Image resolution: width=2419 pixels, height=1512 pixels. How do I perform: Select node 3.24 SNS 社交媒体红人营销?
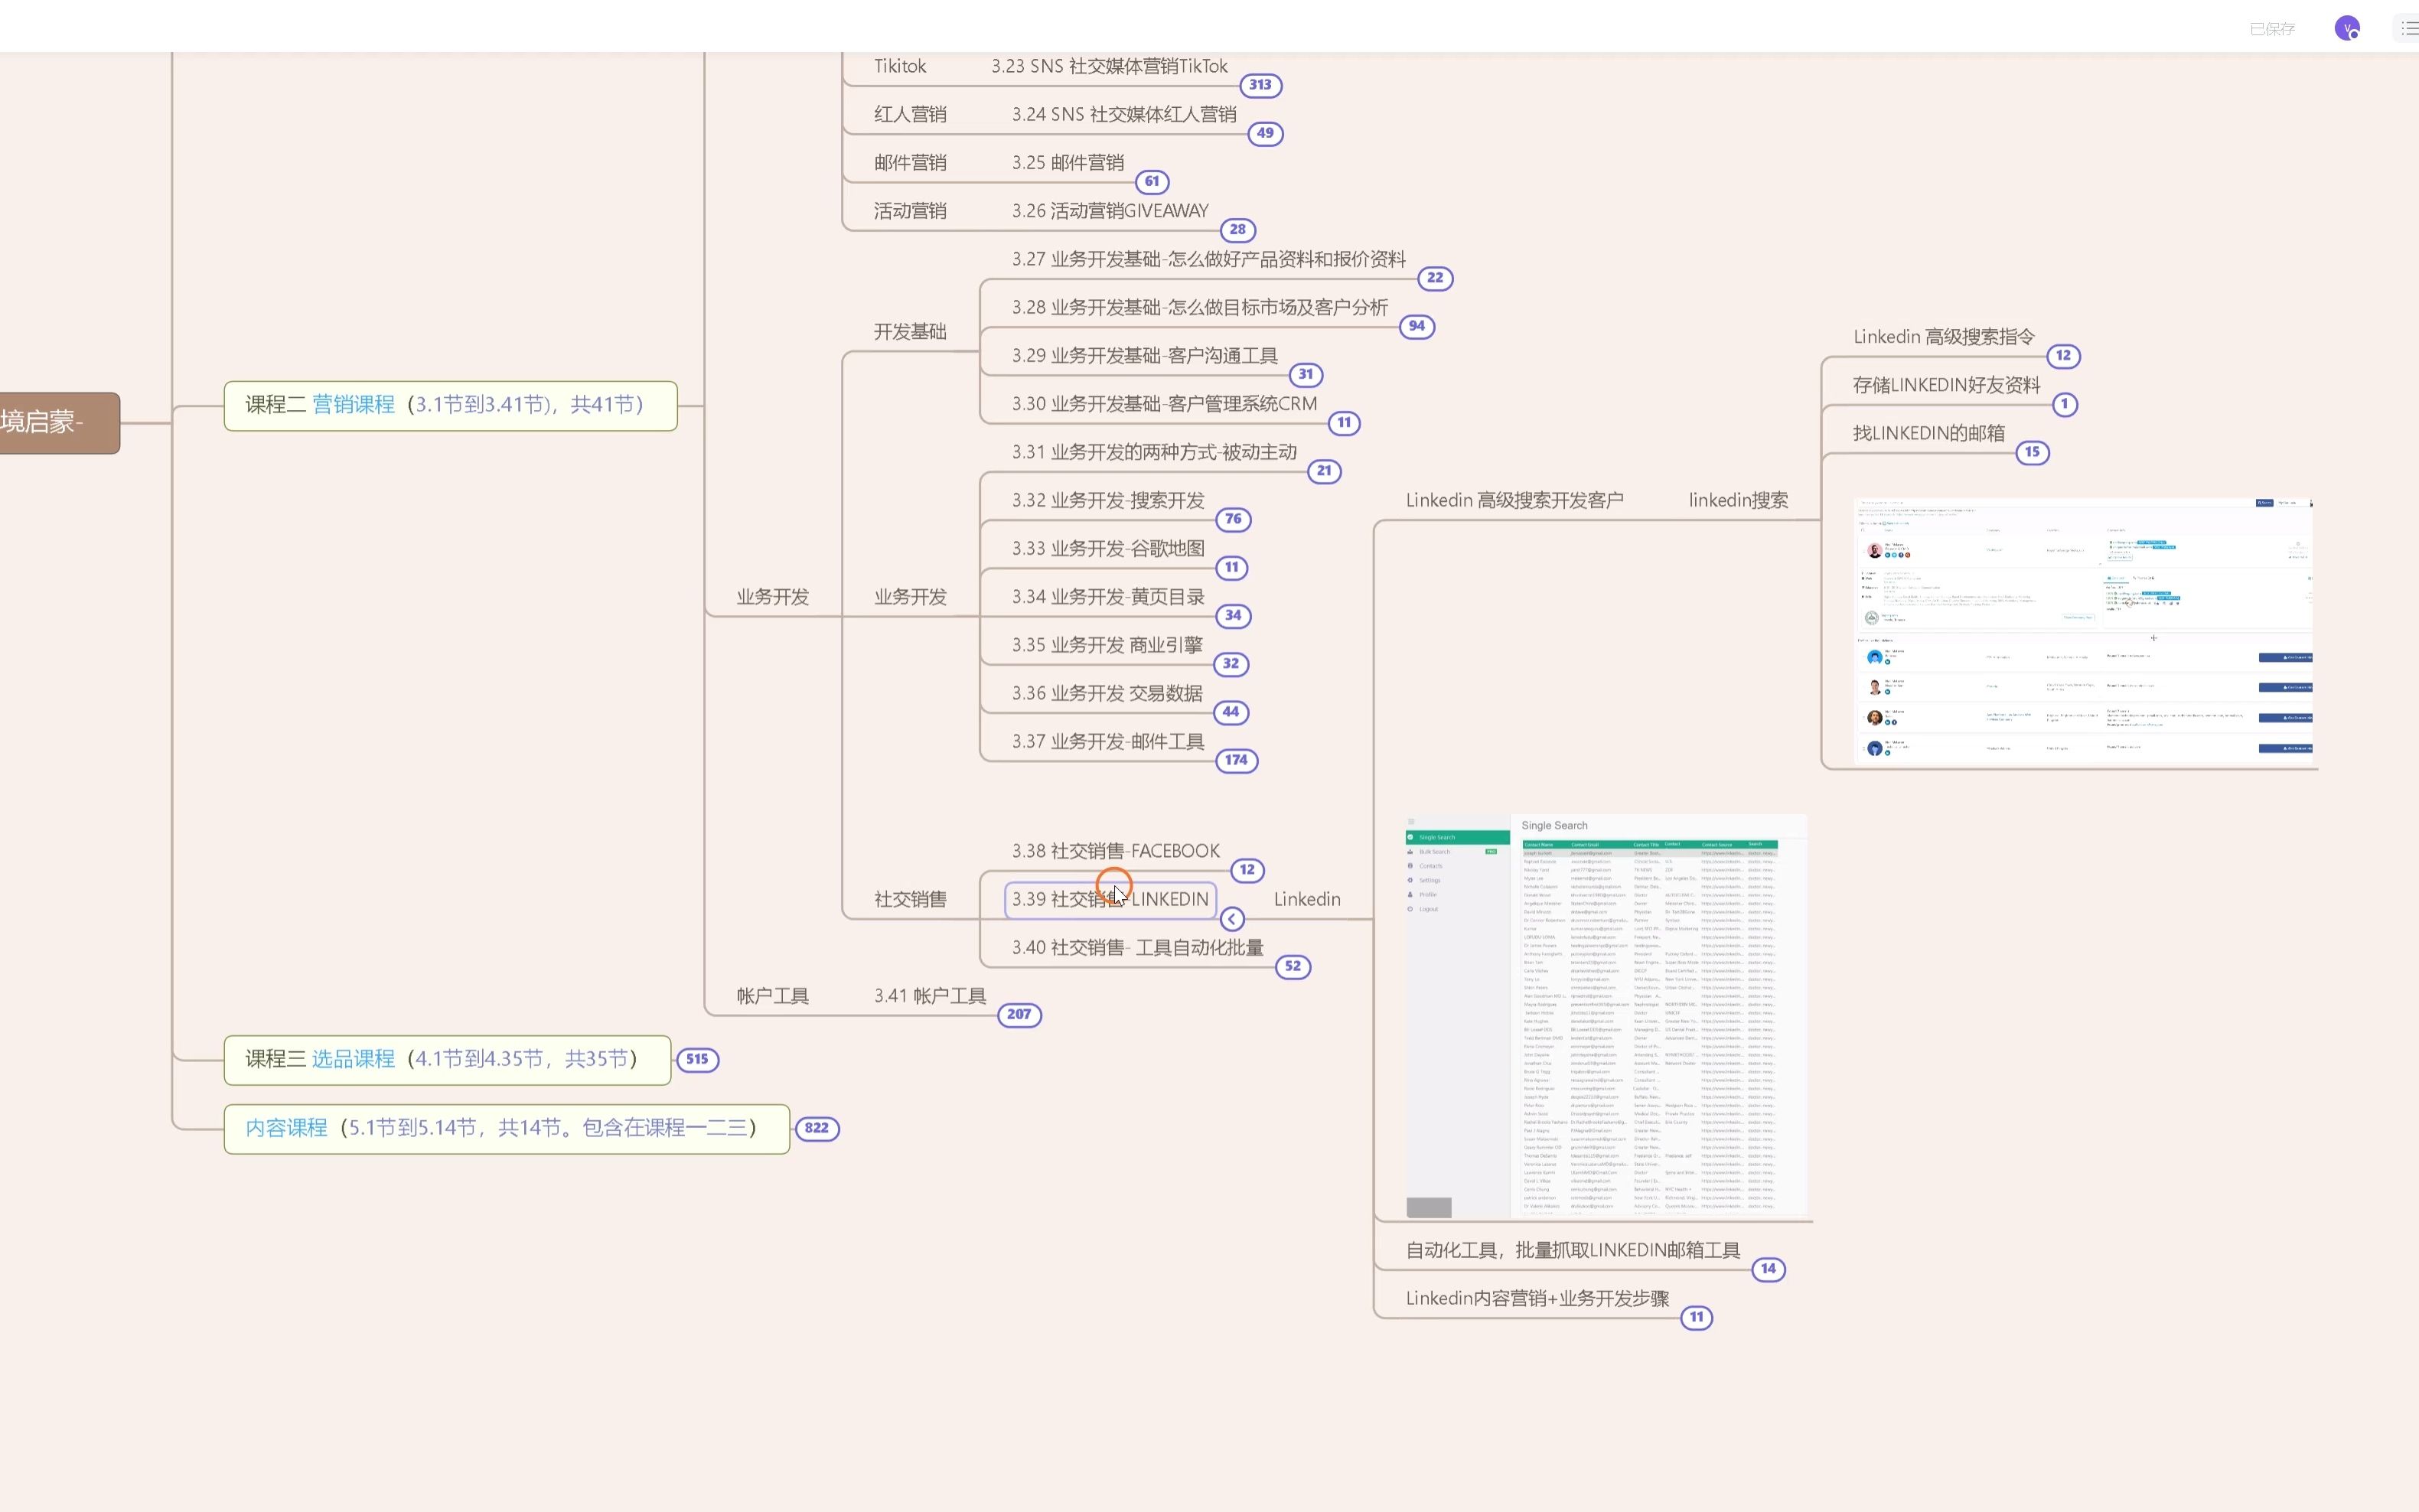point(1124,115)
